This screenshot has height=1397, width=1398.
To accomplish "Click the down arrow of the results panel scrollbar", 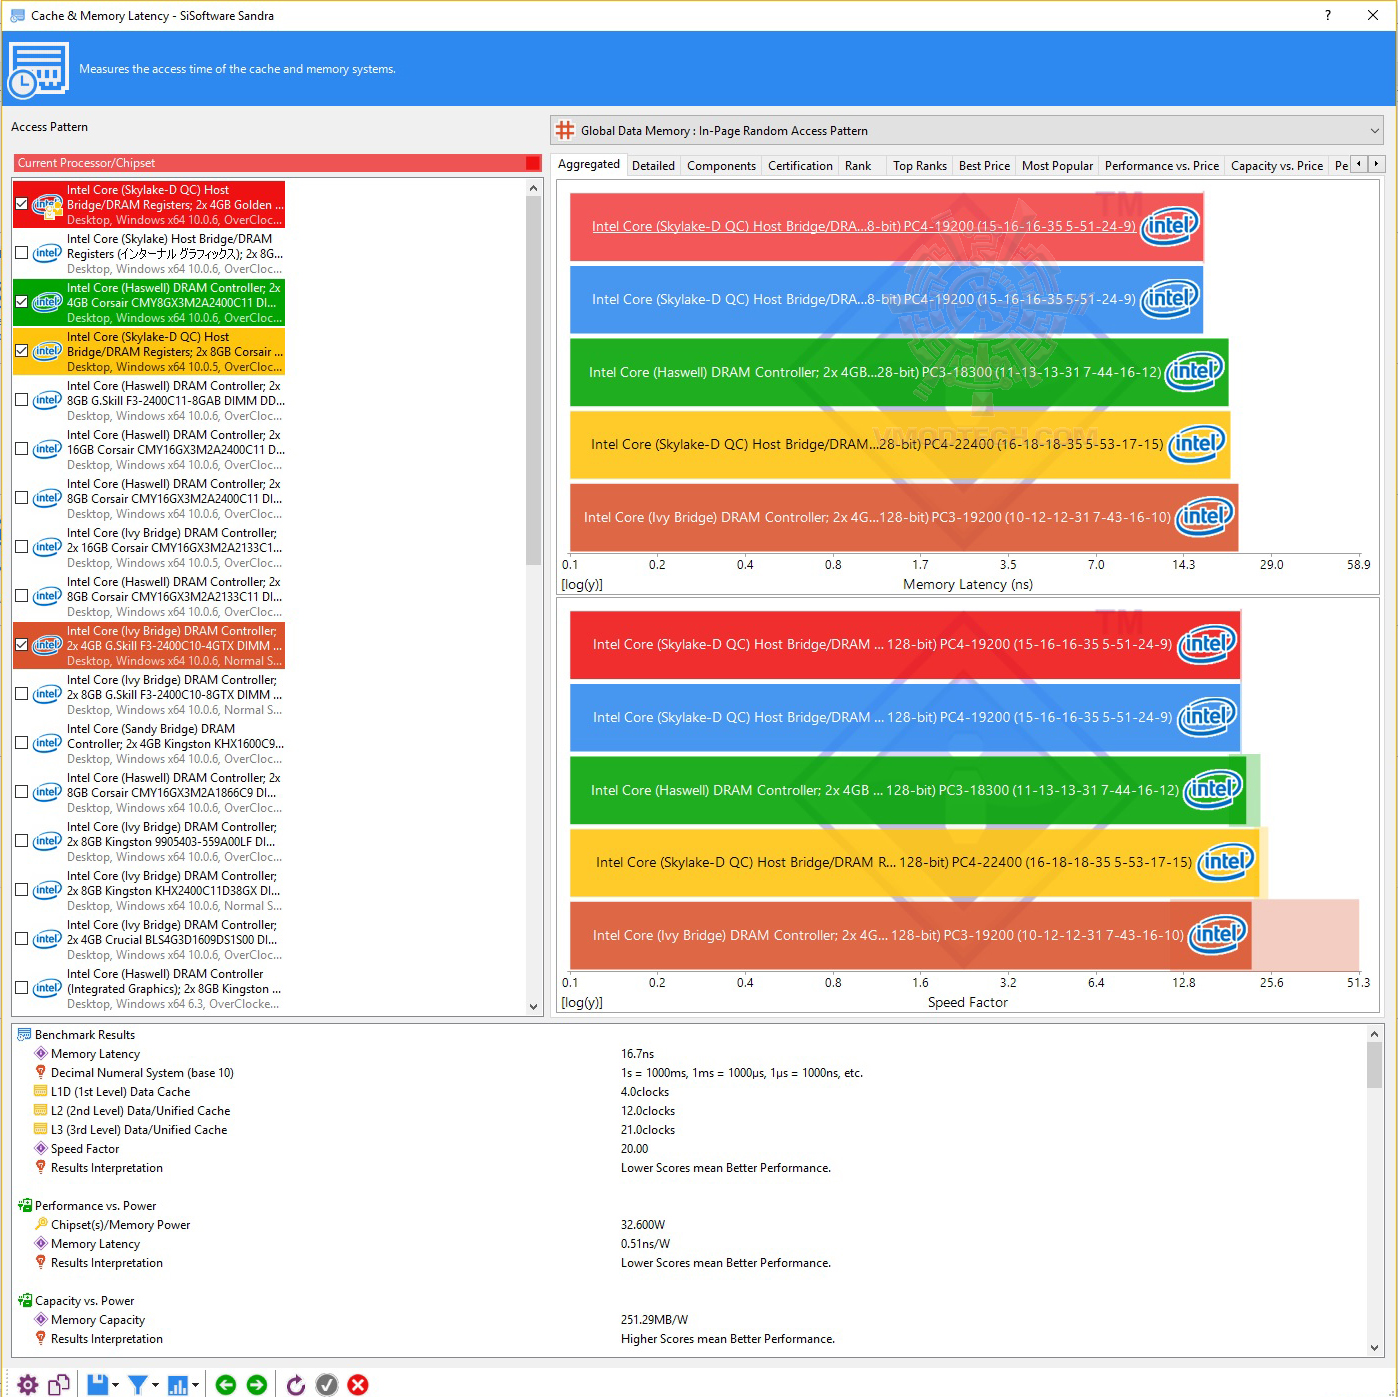I will [1374, 1347].
